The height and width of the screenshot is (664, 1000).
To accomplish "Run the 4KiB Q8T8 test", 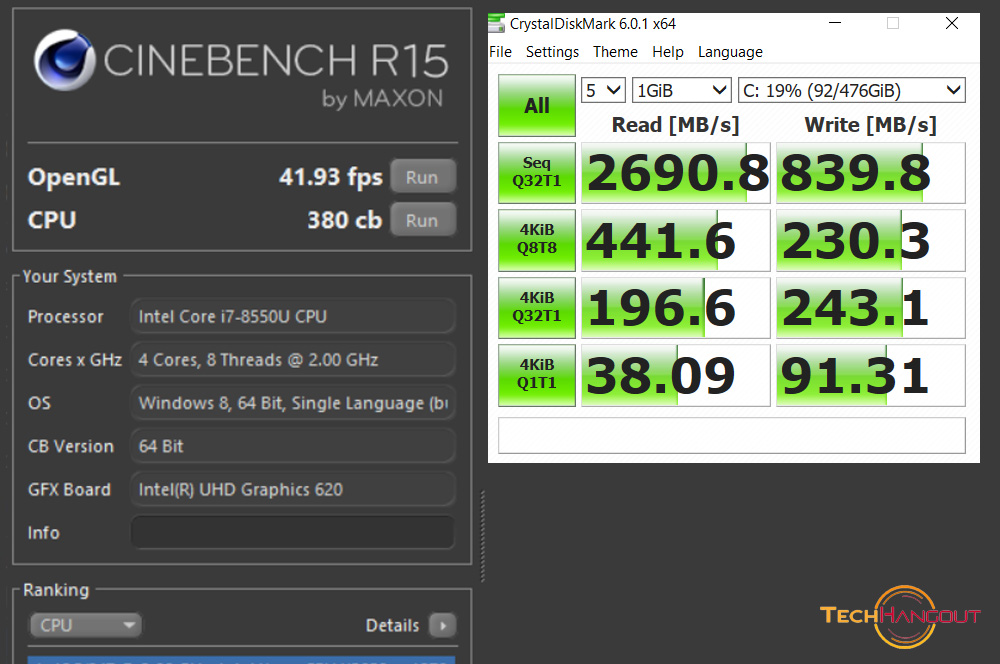I will tap(536, 240).
